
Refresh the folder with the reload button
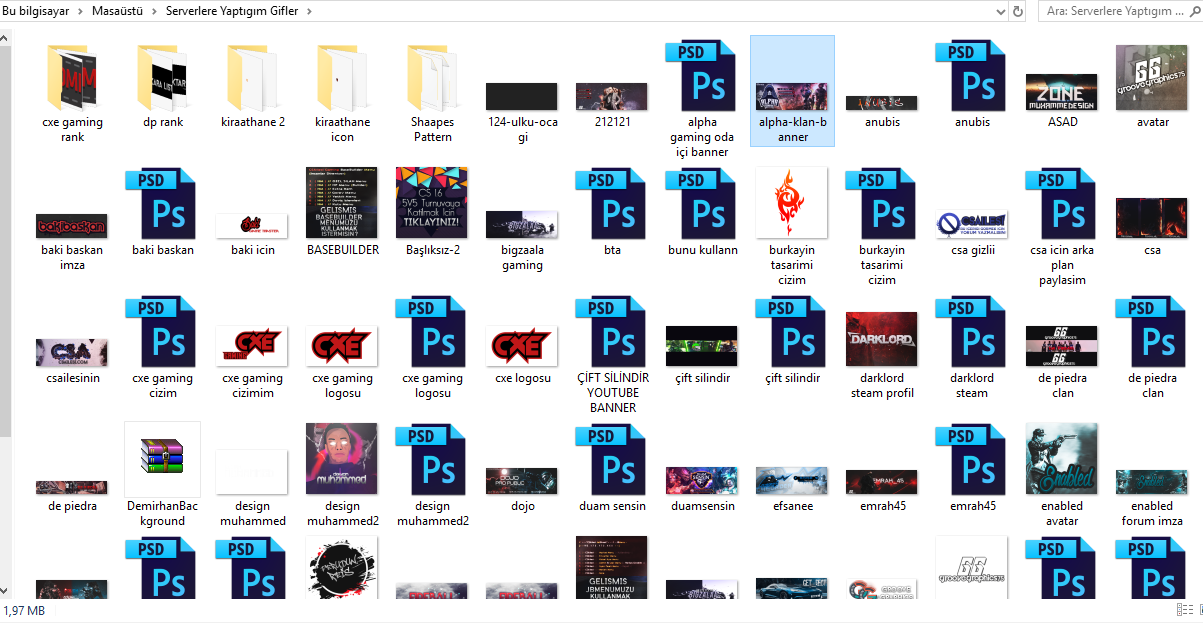click(1018, 11)
